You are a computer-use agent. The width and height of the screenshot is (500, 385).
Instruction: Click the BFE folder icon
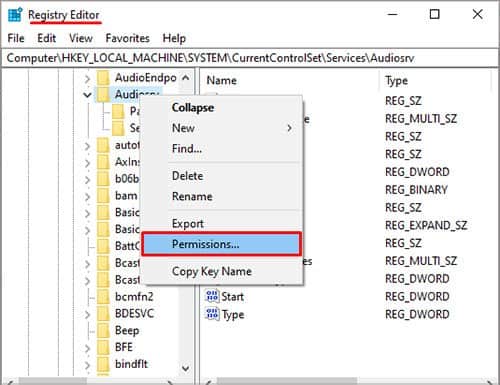click(103, 347)
